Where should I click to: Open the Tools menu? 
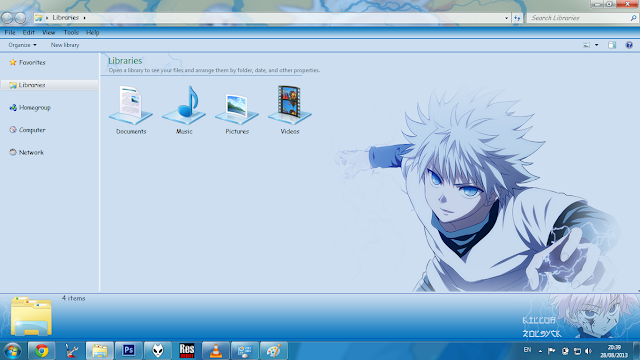[x=71, y=32]
